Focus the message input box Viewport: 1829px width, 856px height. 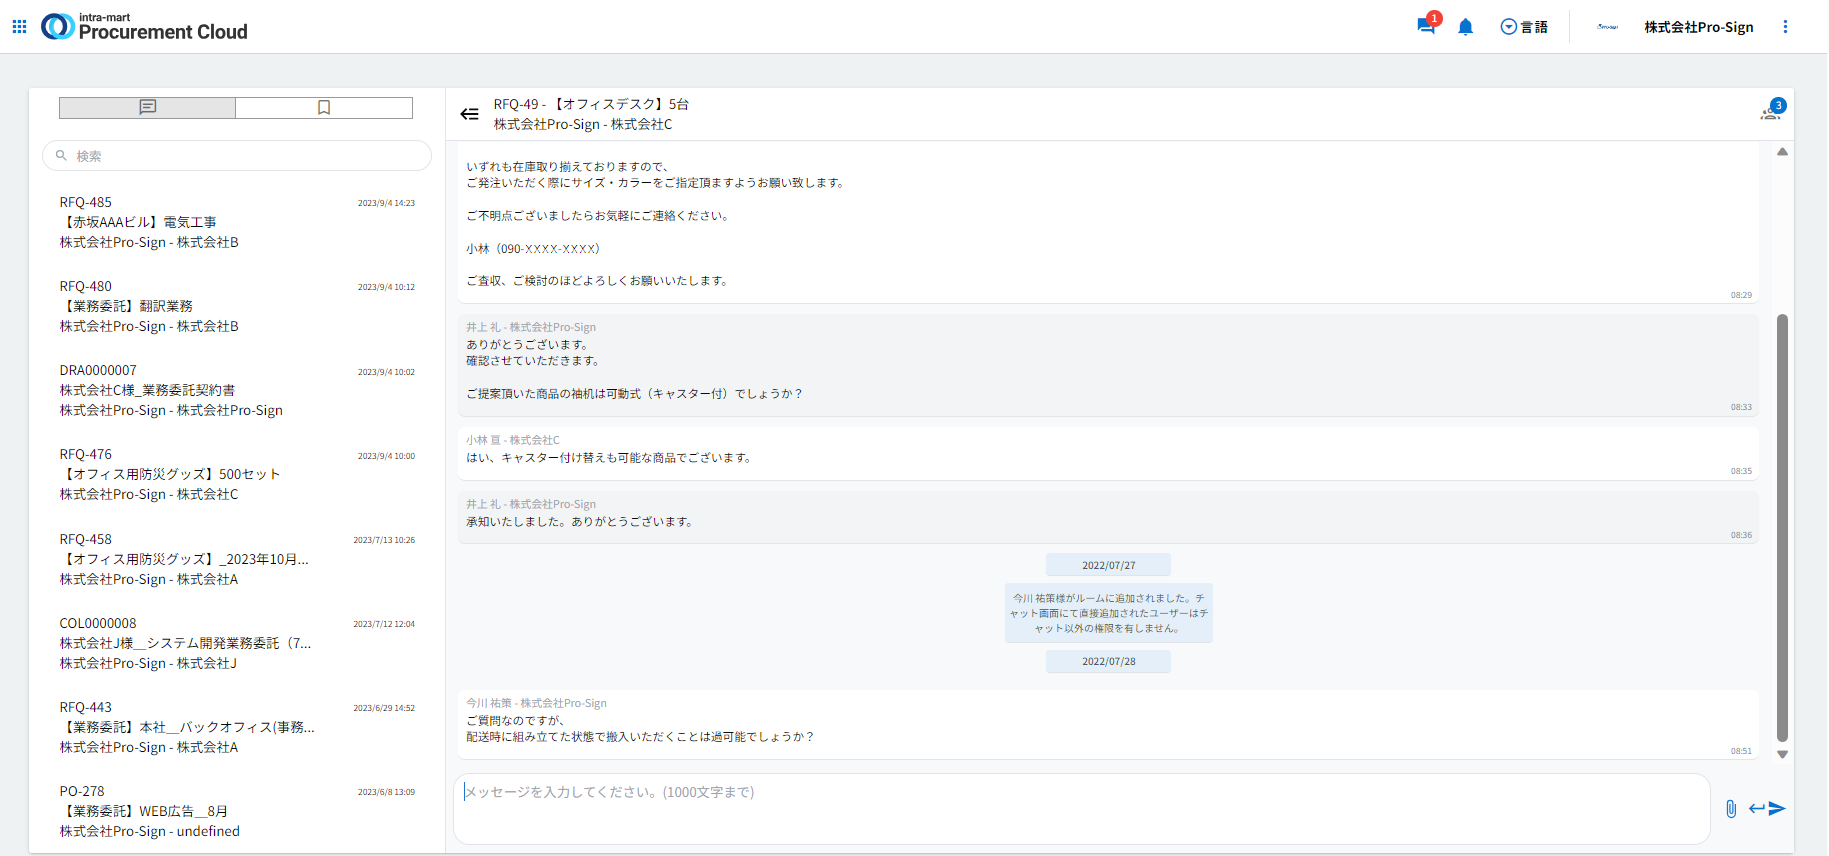(x=1082, y=808)
